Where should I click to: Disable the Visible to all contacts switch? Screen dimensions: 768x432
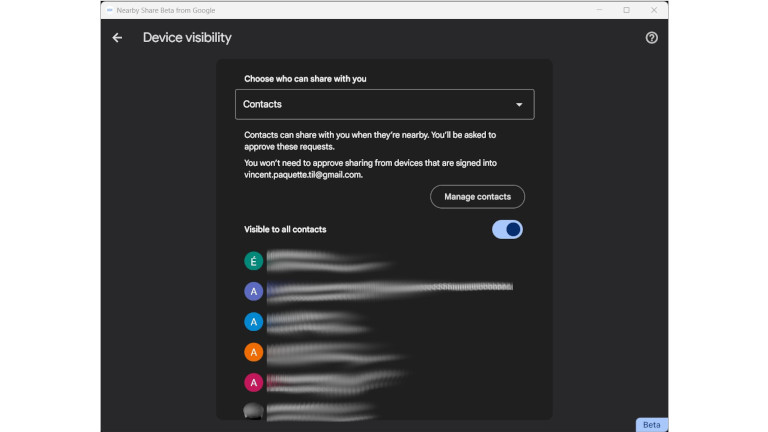point(507,229)
